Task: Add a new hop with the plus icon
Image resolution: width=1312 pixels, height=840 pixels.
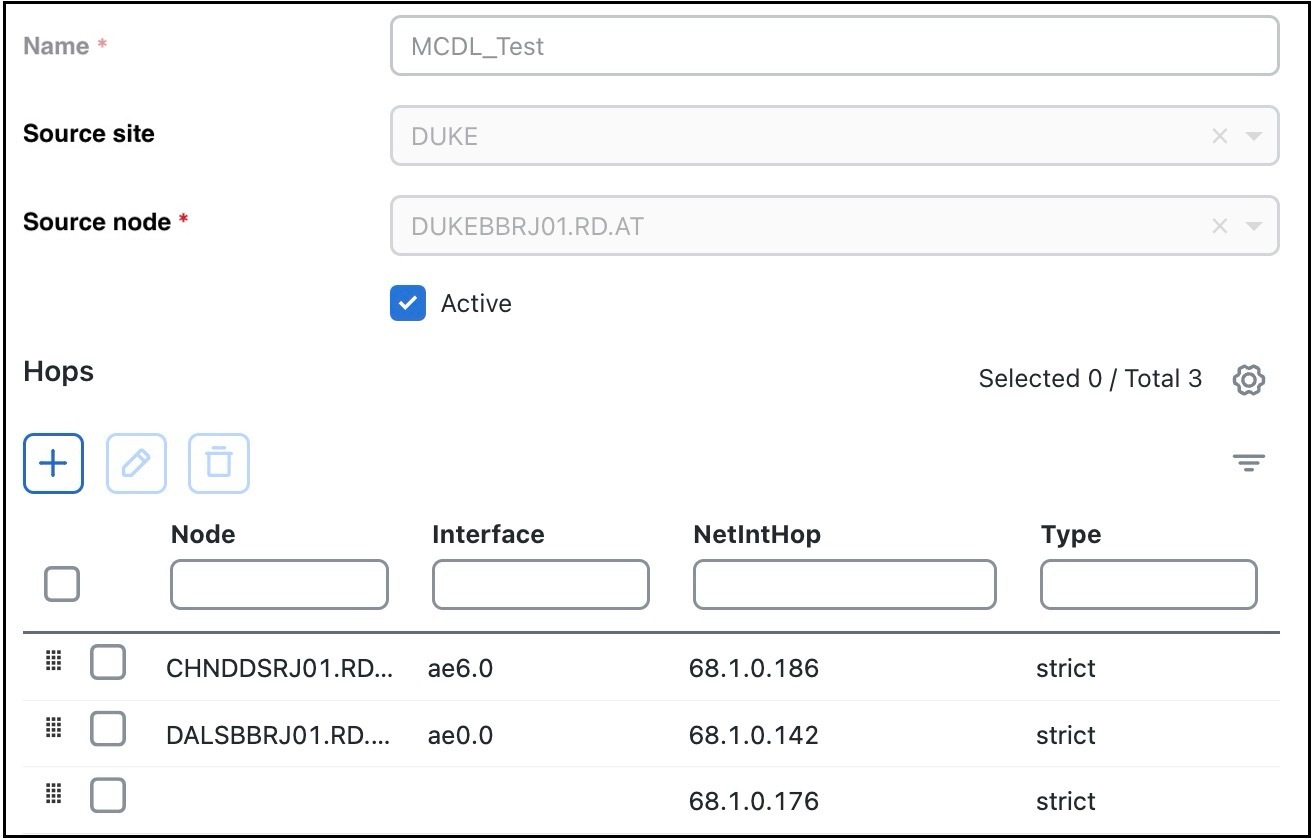Action: [x=52, y=463]
